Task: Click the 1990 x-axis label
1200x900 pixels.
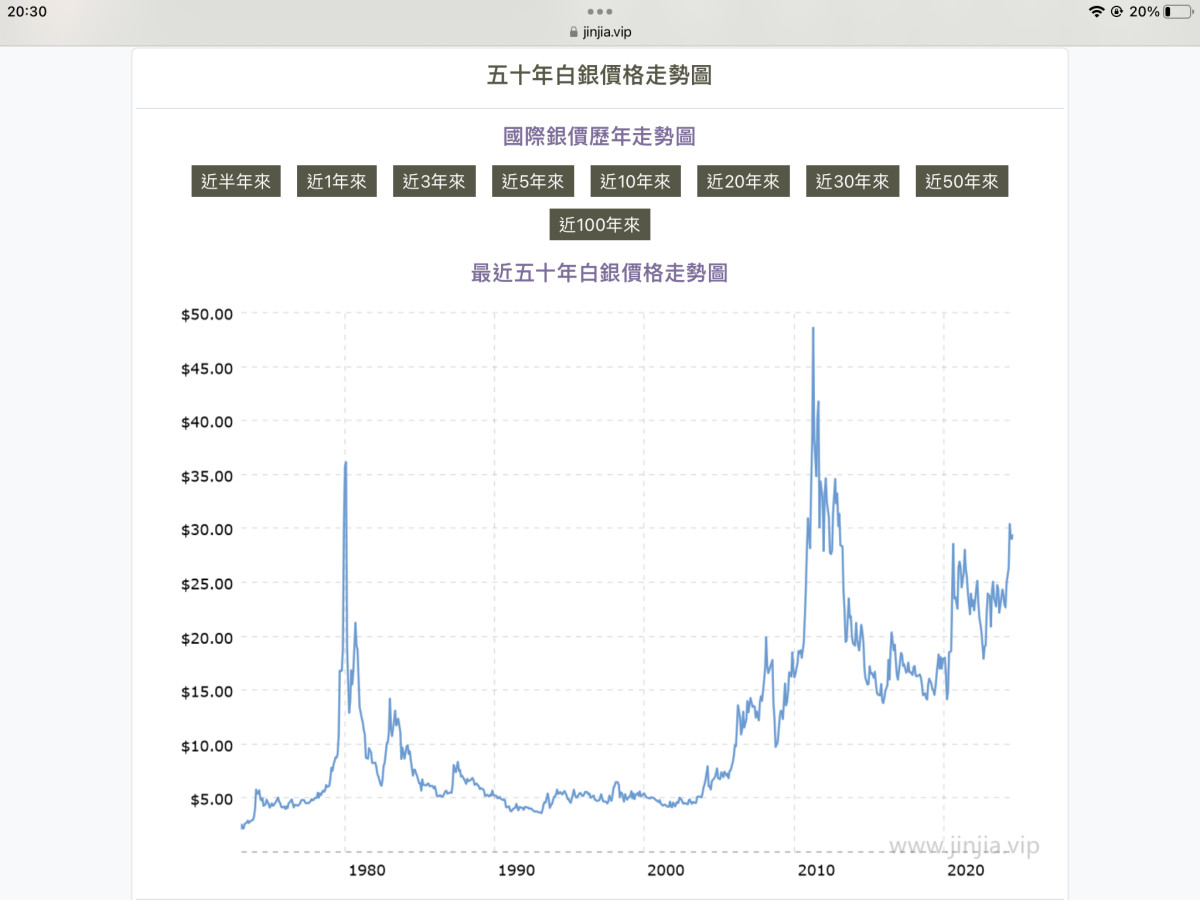Action: [517, 871]
